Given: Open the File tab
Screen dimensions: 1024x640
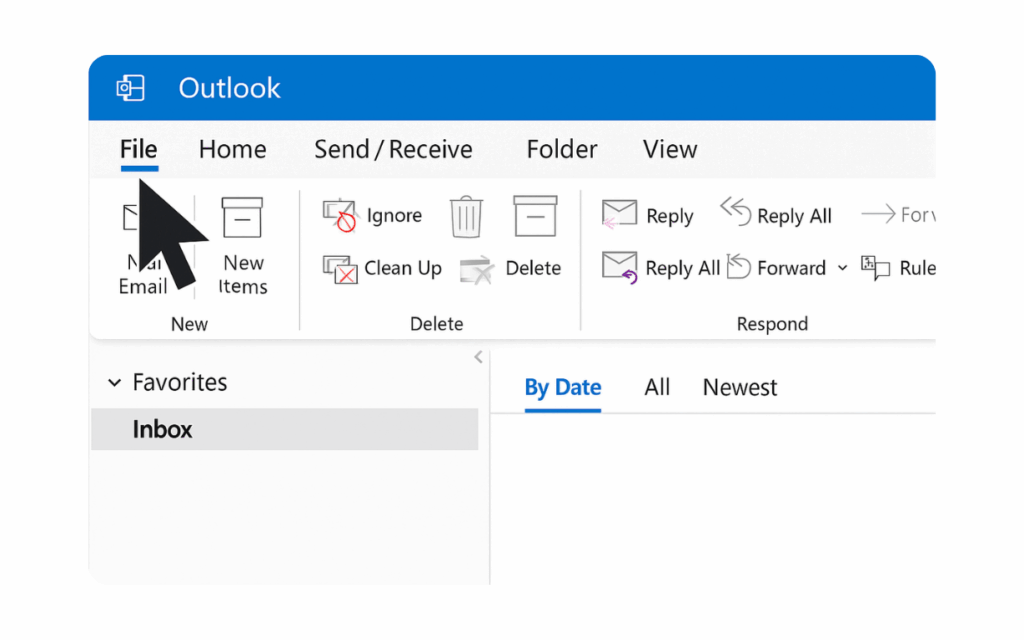Looking at the screenshot, I should click(138, 150).
